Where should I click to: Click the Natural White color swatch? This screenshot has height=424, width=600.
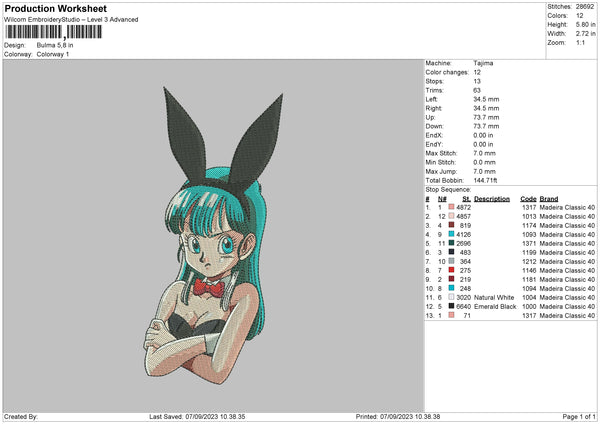pyautogui.click(x=451, y=297)
